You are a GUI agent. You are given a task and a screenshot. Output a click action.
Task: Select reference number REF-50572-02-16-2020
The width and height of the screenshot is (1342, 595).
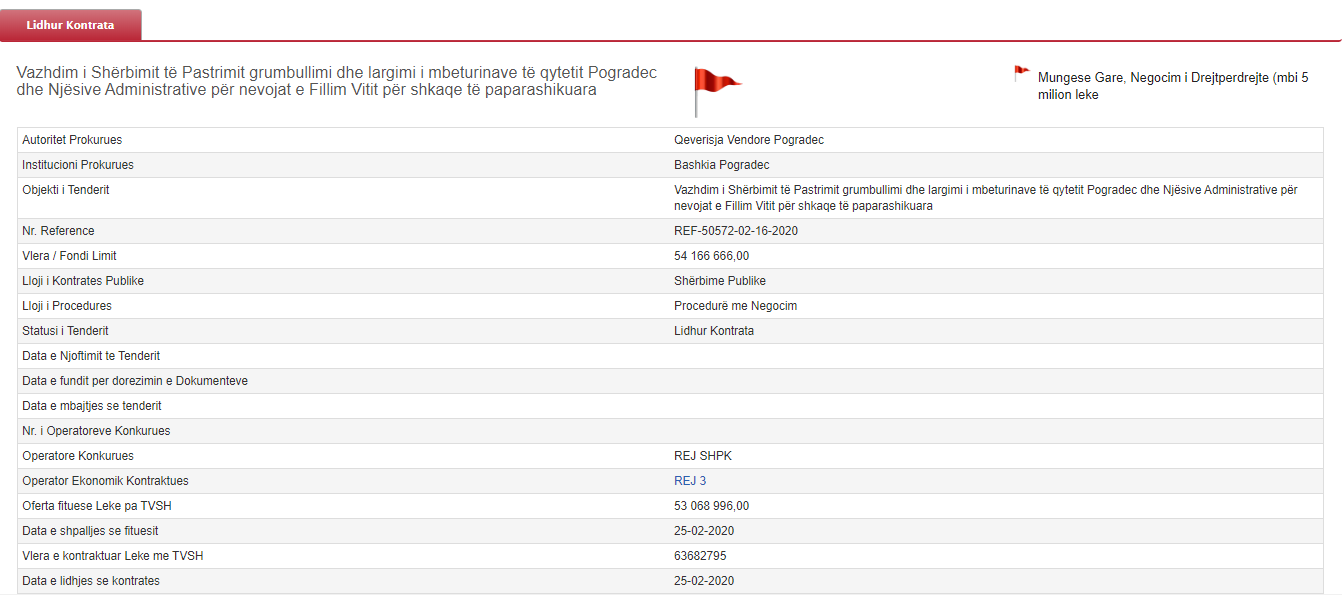pos(736,231)
